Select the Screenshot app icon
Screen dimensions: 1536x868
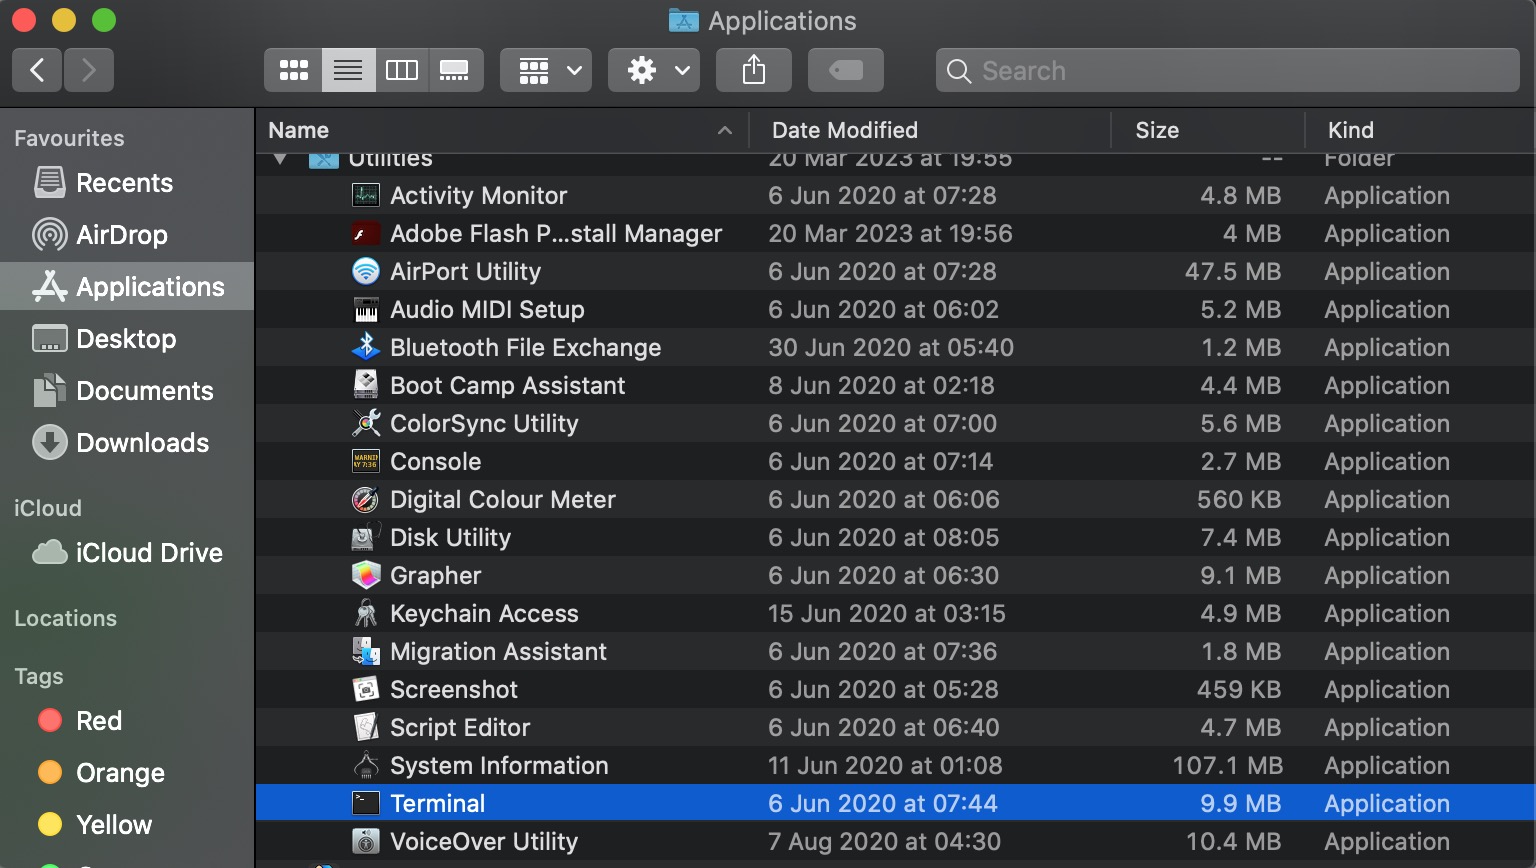coord(366,689)
